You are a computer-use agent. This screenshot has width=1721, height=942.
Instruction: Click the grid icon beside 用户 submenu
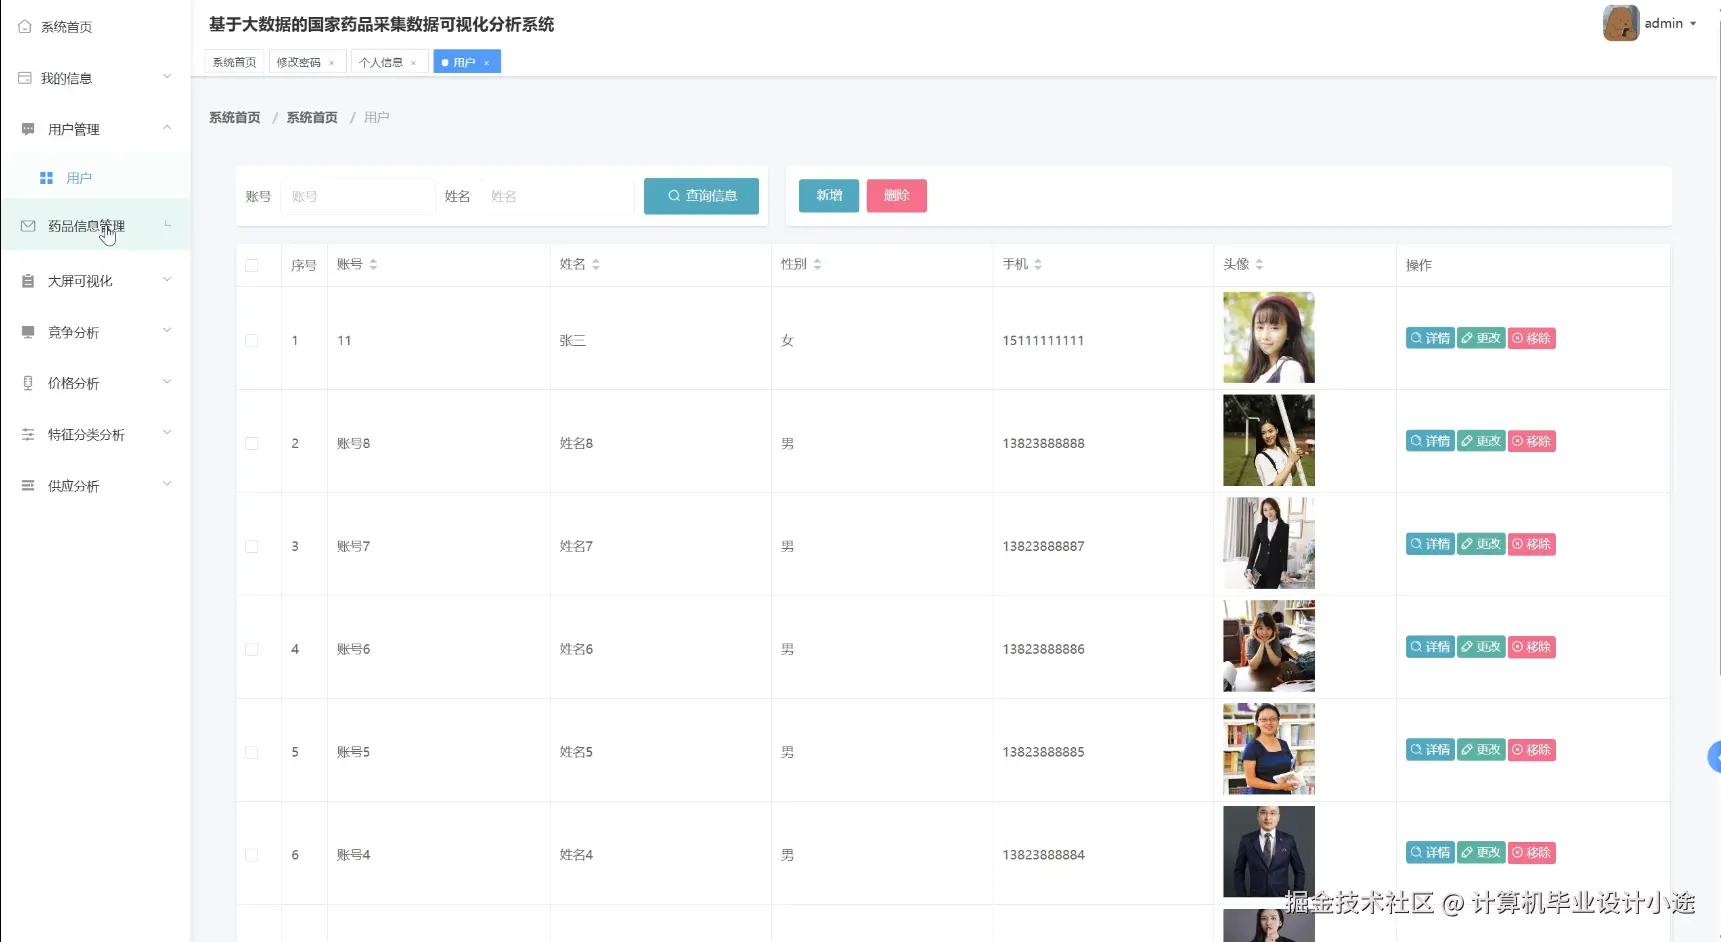pyautogui.click(x=46, y=178)
